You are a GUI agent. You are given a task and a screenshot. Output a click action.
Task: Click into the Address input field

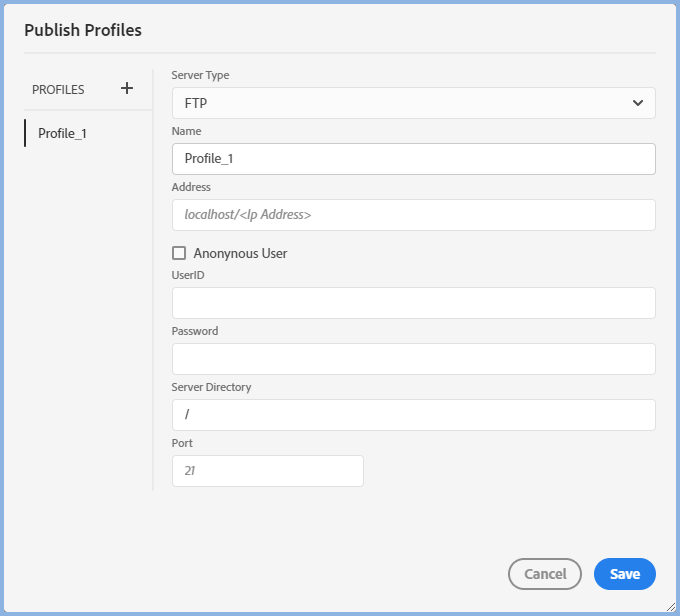pos(413,215)
